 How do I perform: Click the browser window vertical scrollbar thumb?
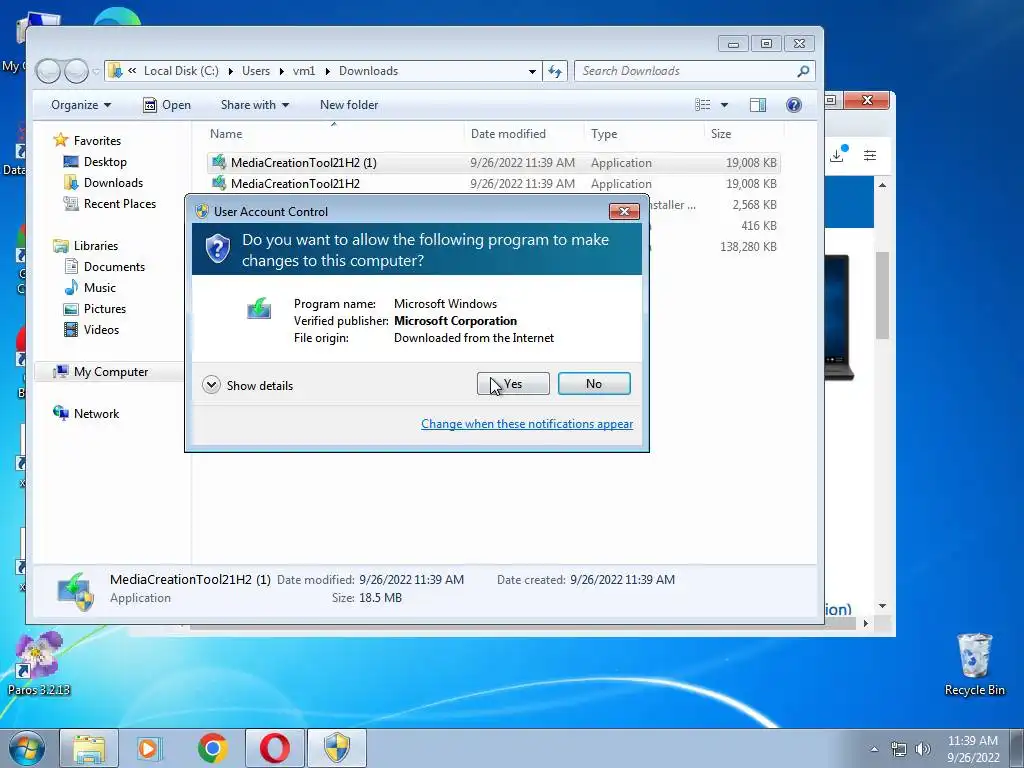[882, 295]
